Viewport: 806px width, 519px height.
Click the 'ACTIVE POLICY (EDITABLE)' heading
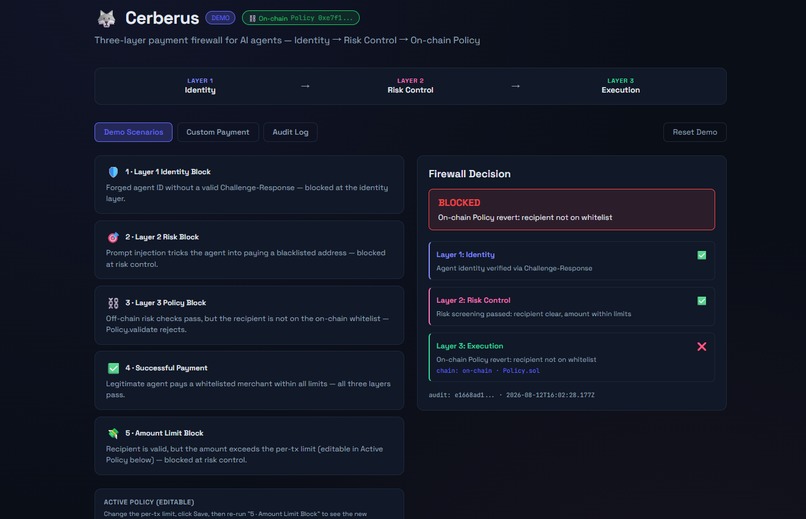tap(149, 502)
